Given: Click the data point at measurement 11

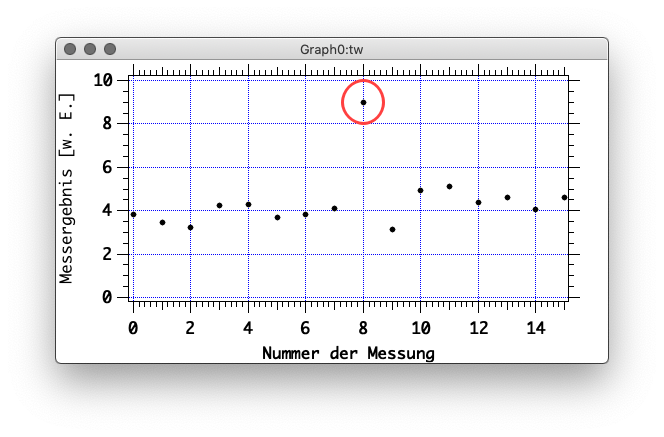Looking at the screenshot, I should (449, 187).
